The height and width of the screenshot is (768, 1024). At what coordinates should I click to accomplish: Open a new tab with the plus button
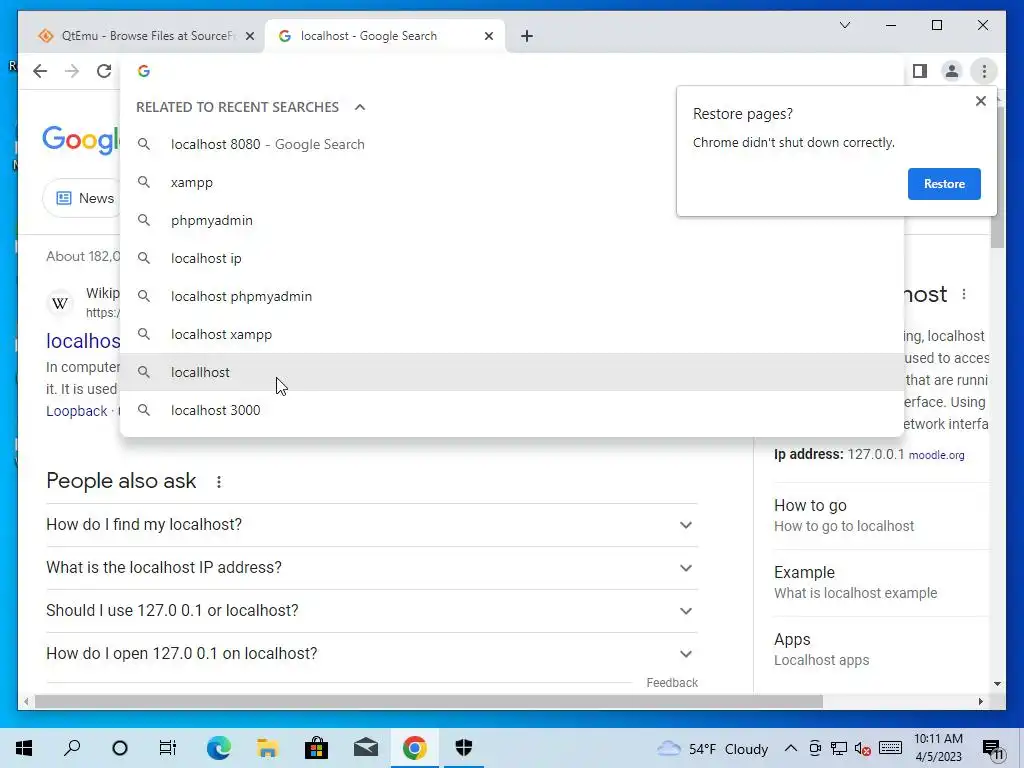pos(527,36)
